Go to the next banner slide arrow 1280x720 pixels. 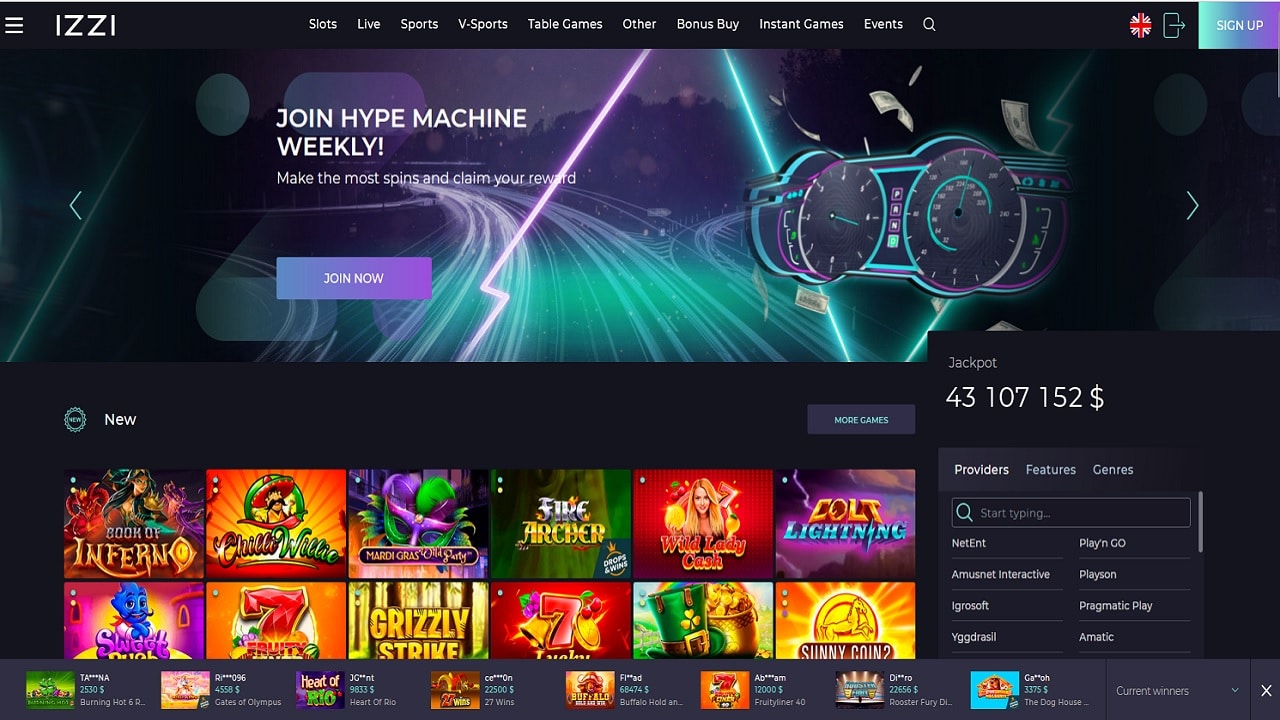[x=1192, y=205]
